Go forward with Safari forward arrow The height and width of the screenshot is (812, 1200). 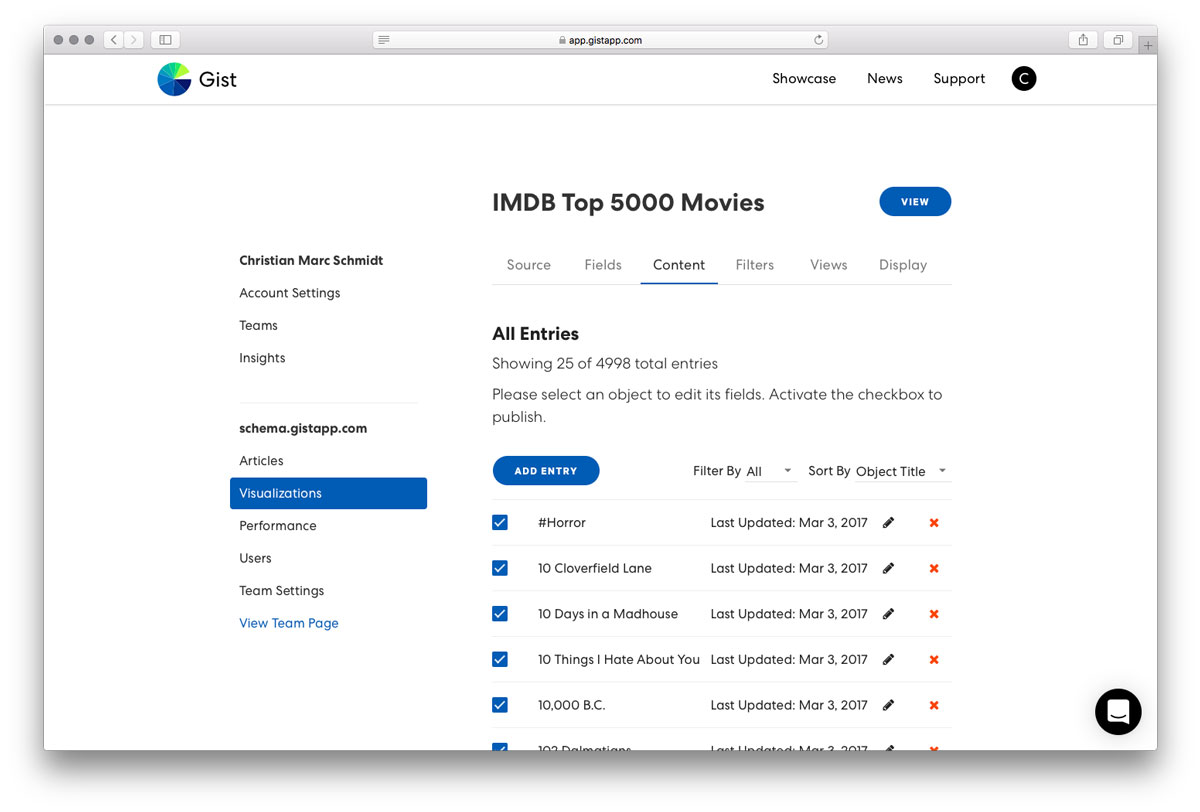(134, 40)
